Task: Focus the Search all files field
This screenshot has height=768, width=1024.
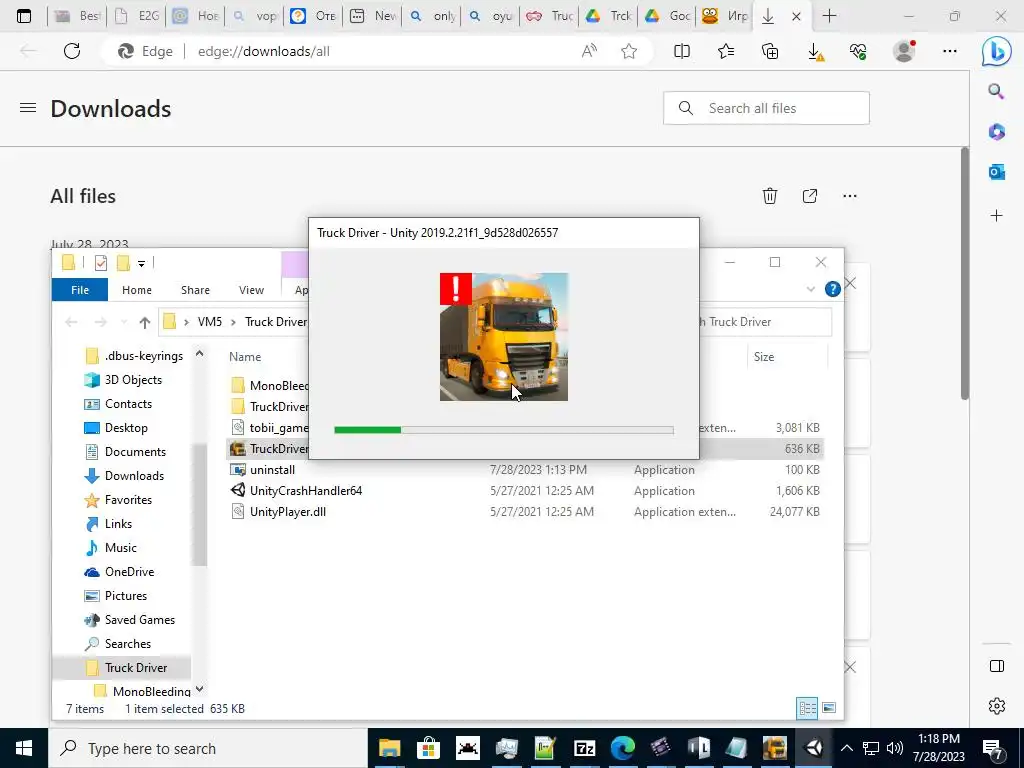Action: tap(766, 108)
